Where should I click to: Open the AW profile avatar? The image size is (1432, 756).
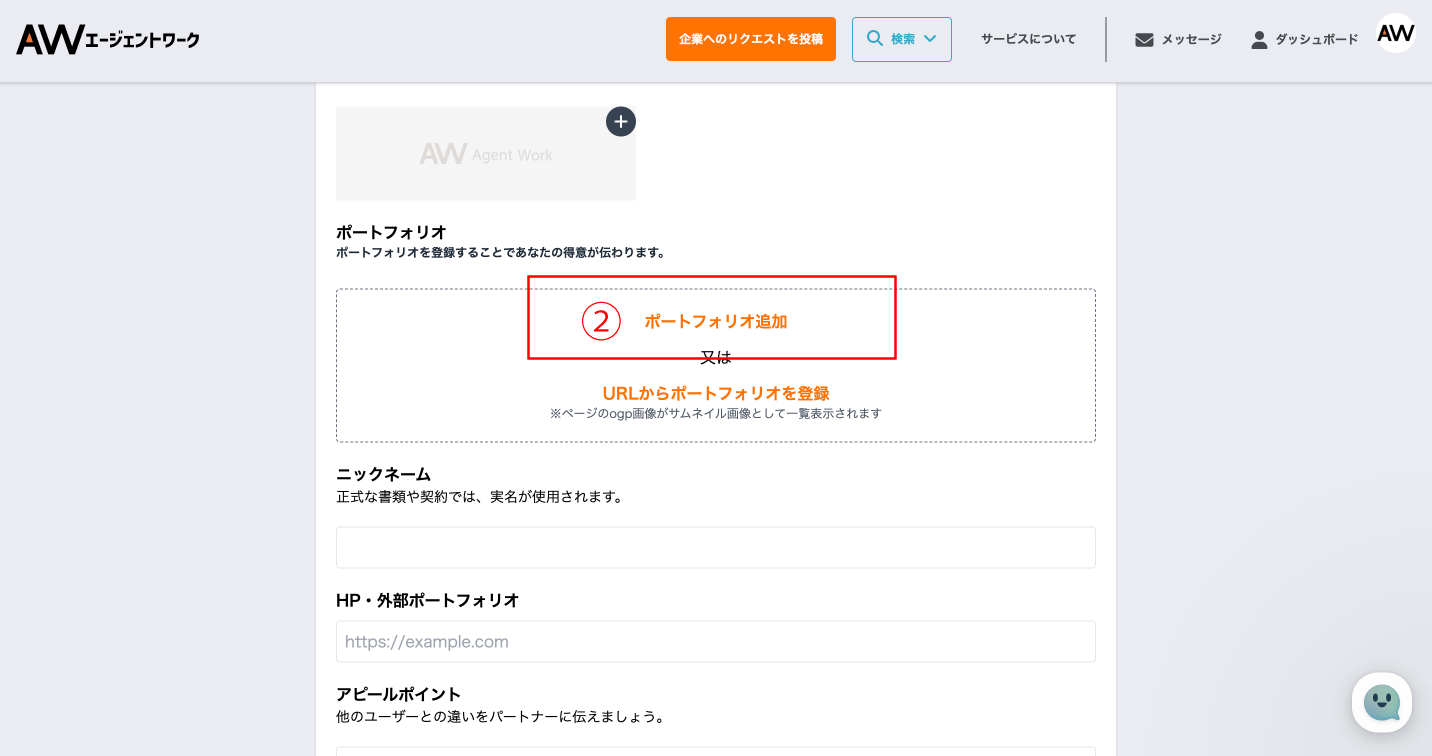1395,34
